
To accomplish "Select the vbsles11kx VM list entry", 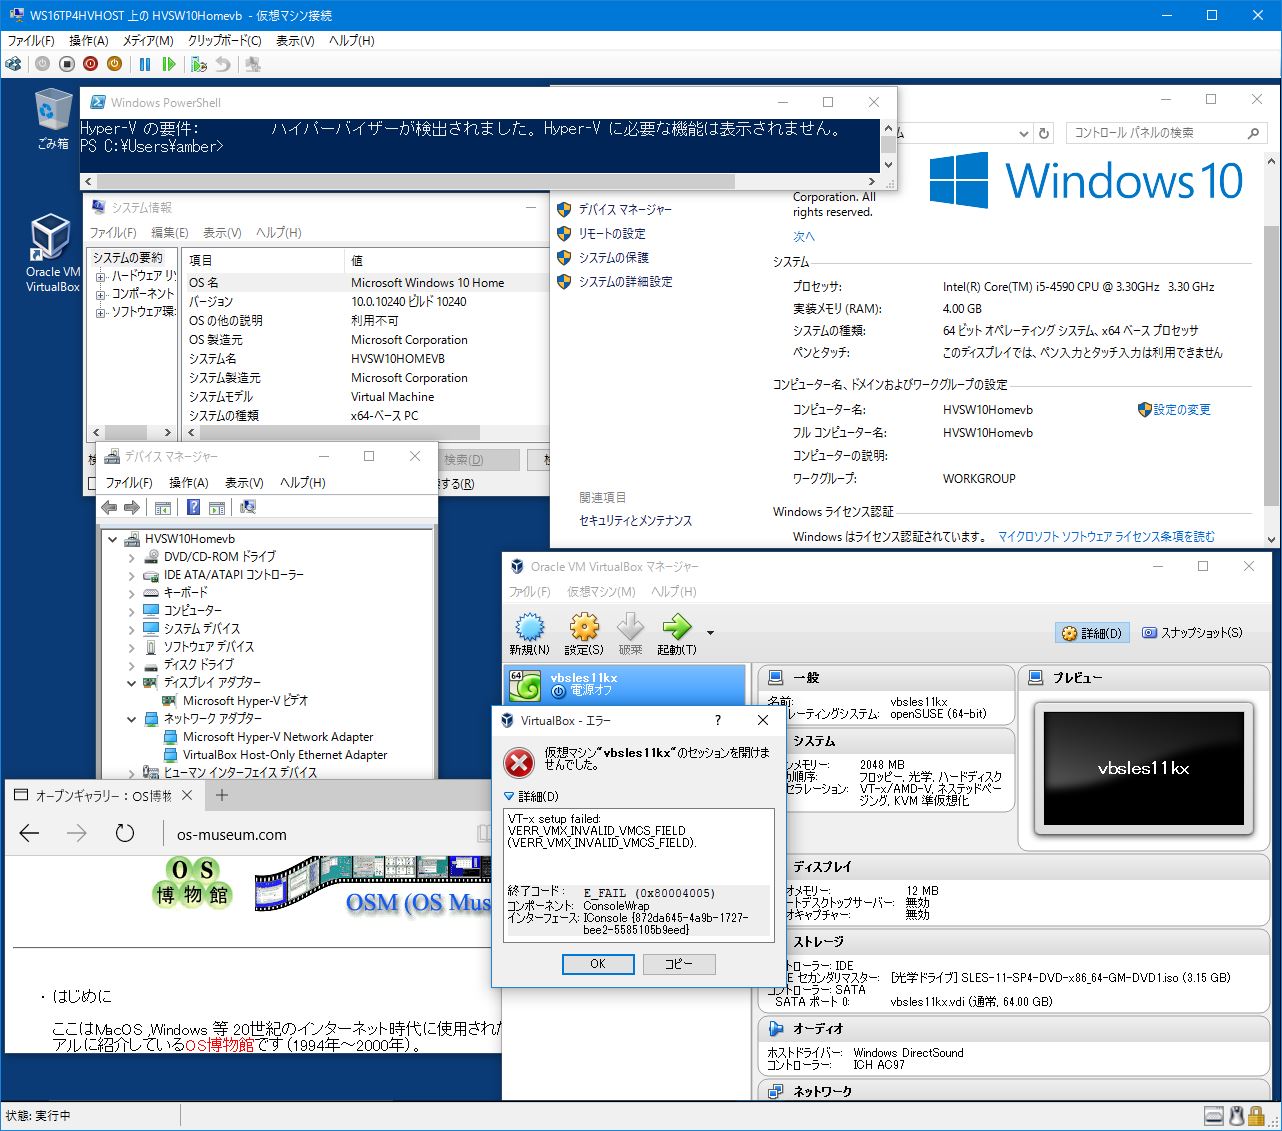I will (625, 684).
